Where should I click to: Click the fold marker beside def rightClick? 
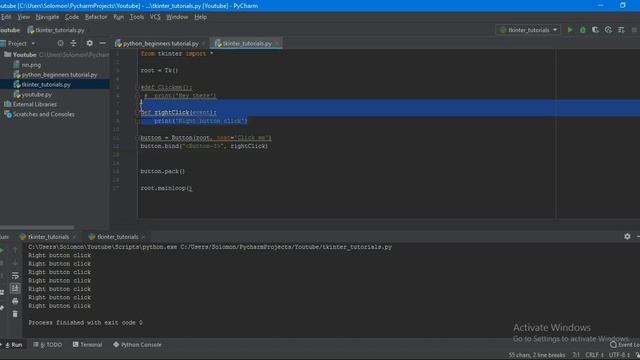[138, 113]
